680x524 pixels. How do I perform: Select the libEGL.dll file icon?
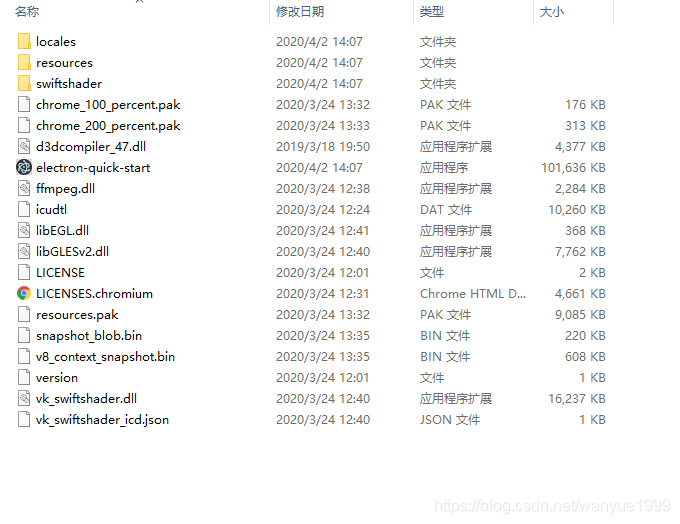24,230
